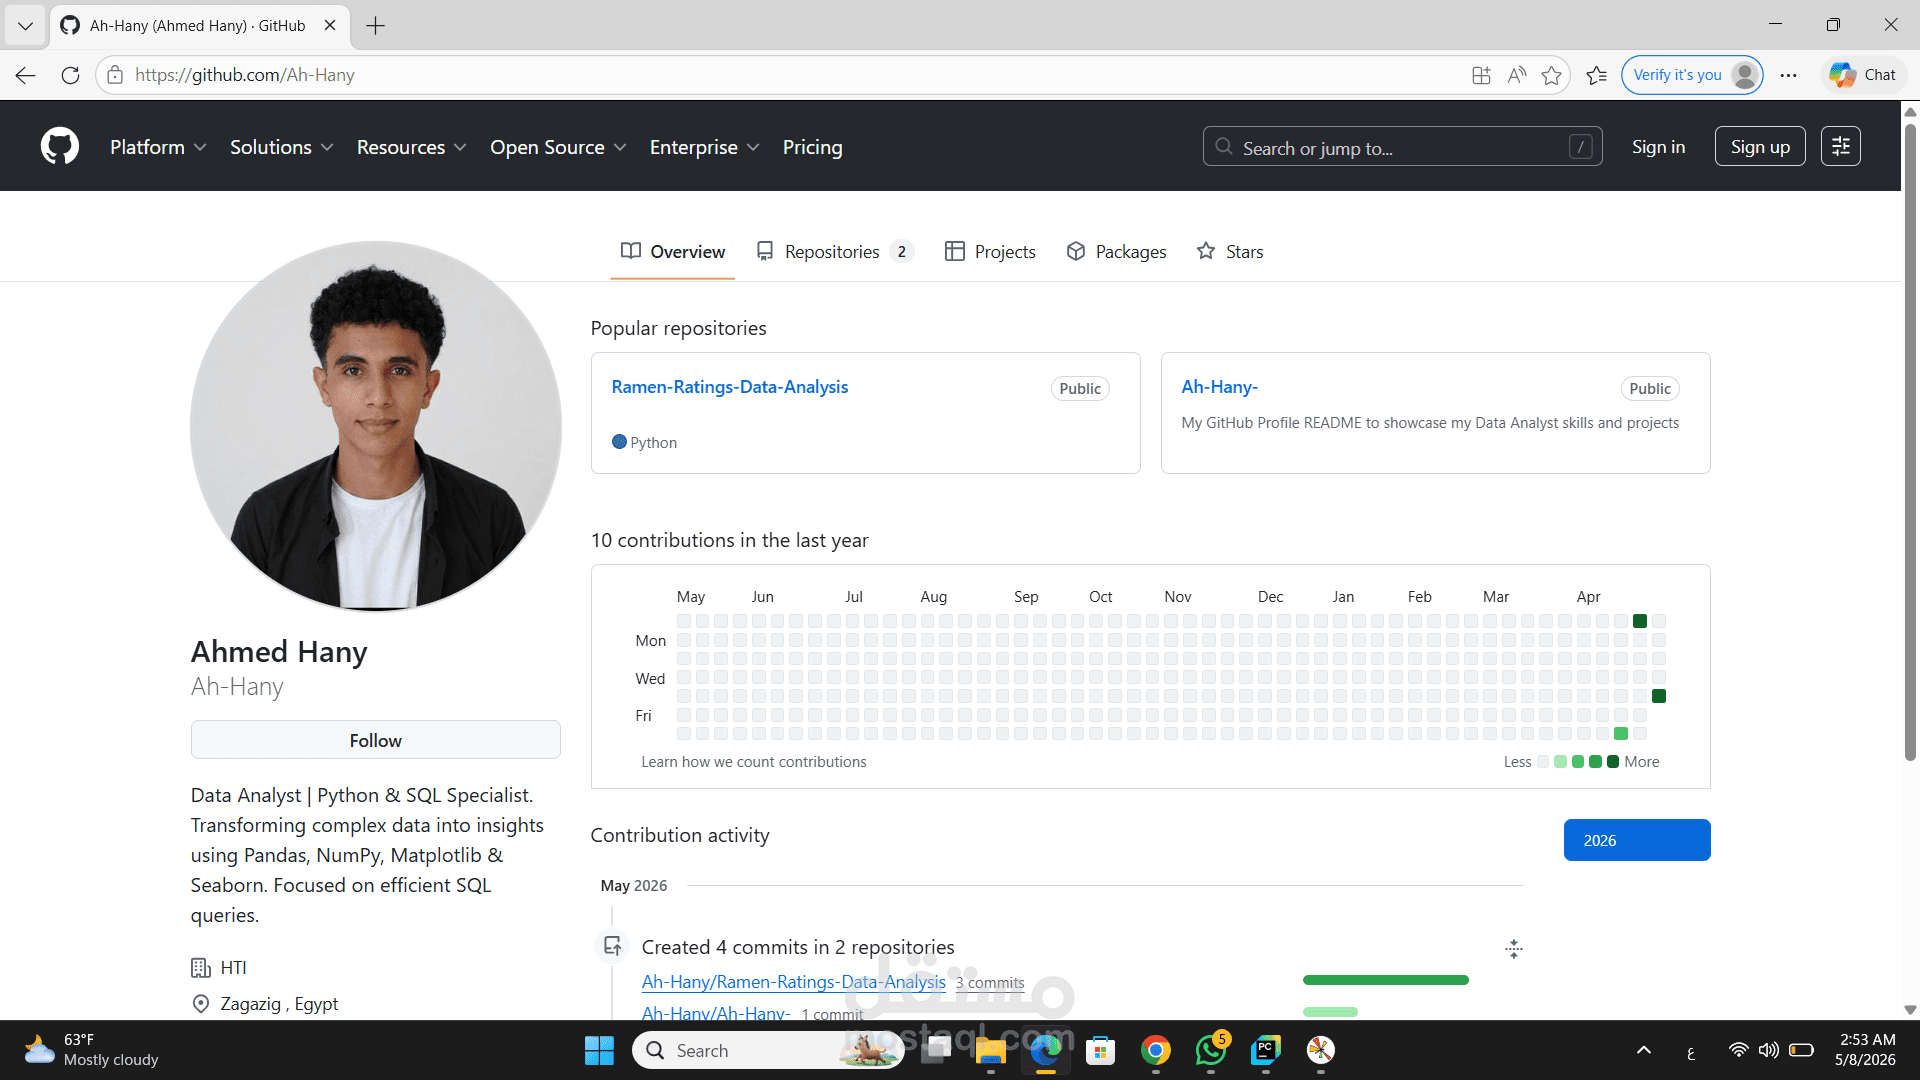Go back with browser back arrow

pyautogui.click(x=26, y=75)
